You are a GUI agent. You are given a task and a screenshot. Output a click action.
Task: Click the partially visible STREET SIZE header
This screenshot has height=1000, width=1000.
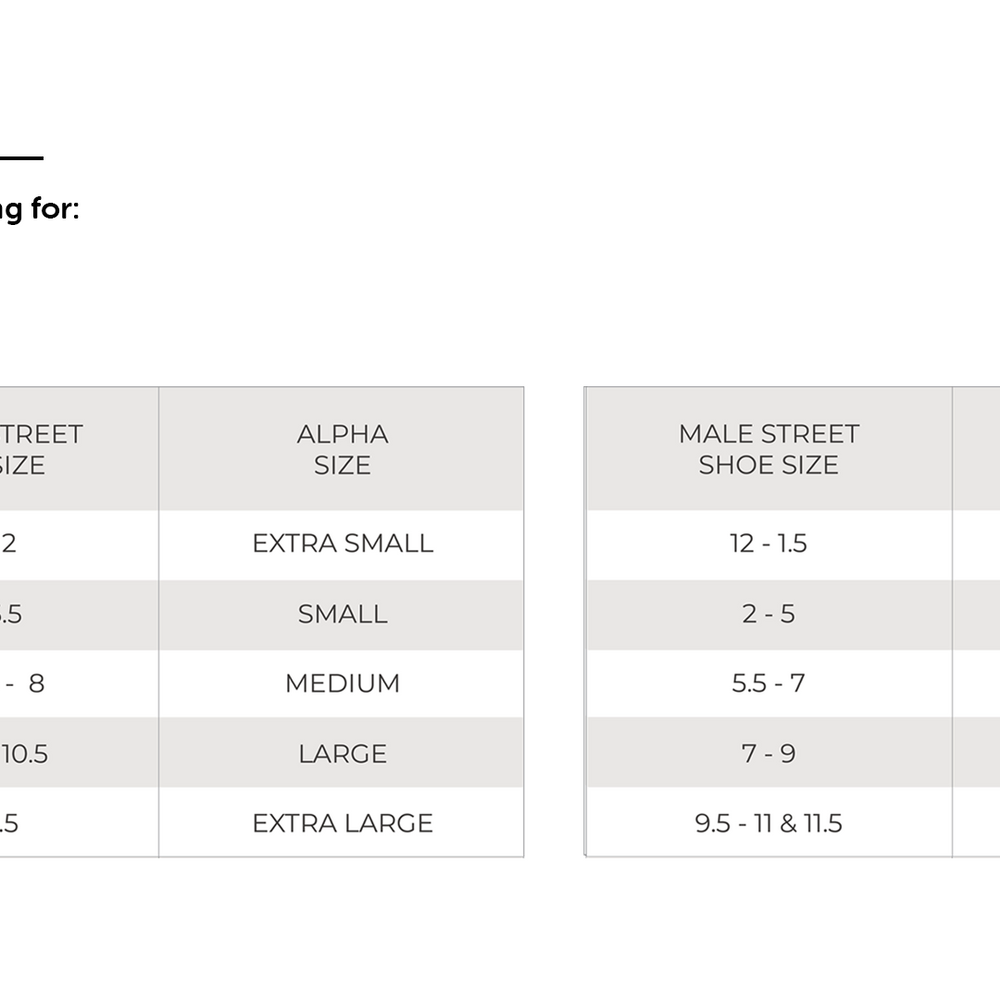[x=79, y=449]
